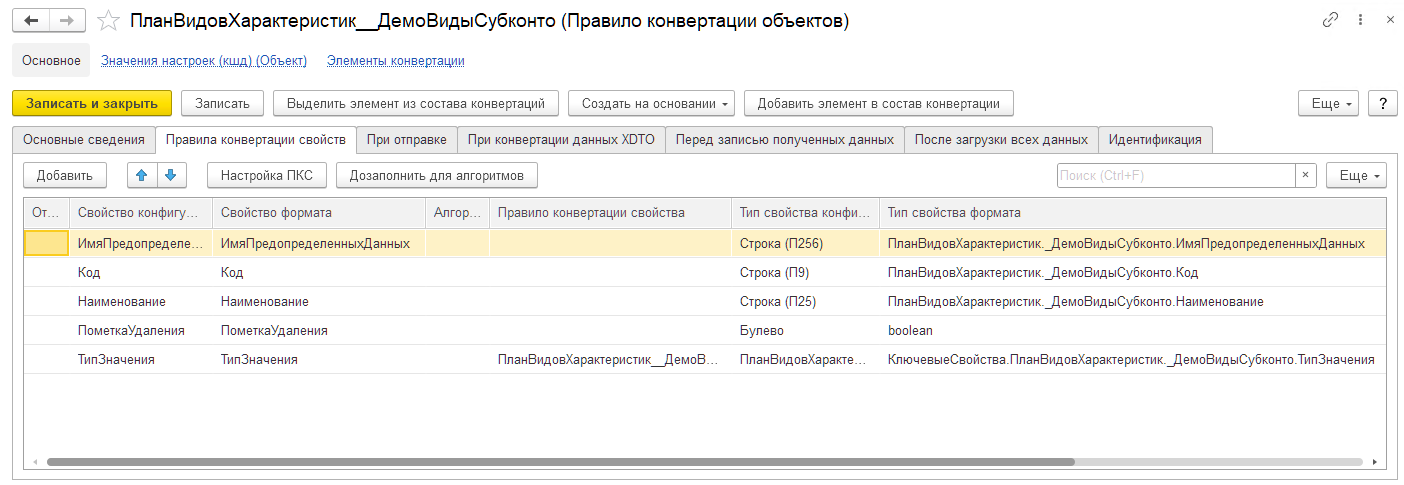1404x485 pixels.
Task: Click Добавить элемент в состав конвертации
Action: click(879, 103)
